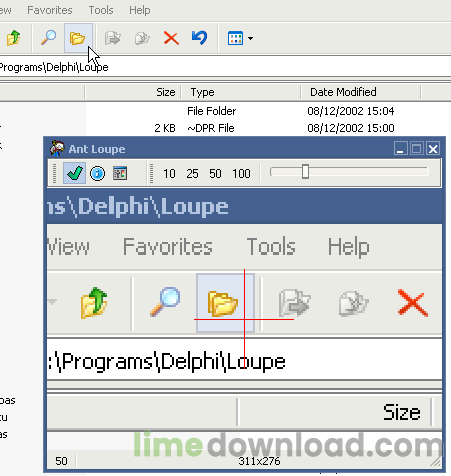Click the Explorer address bar path field

tap(225, 67)
